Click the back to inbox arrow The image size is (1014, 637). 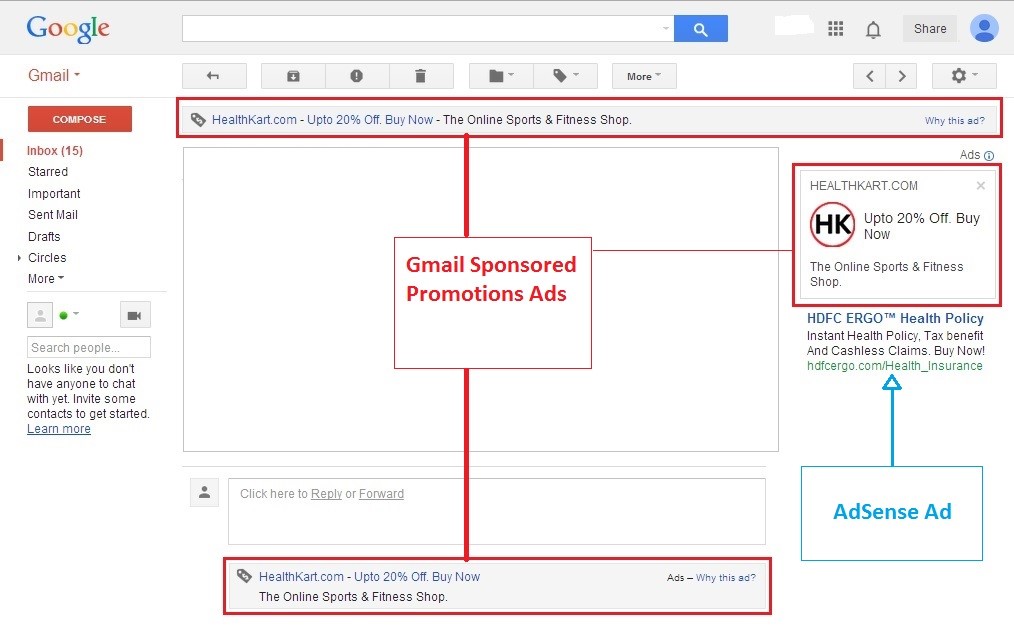coord(214,76)
